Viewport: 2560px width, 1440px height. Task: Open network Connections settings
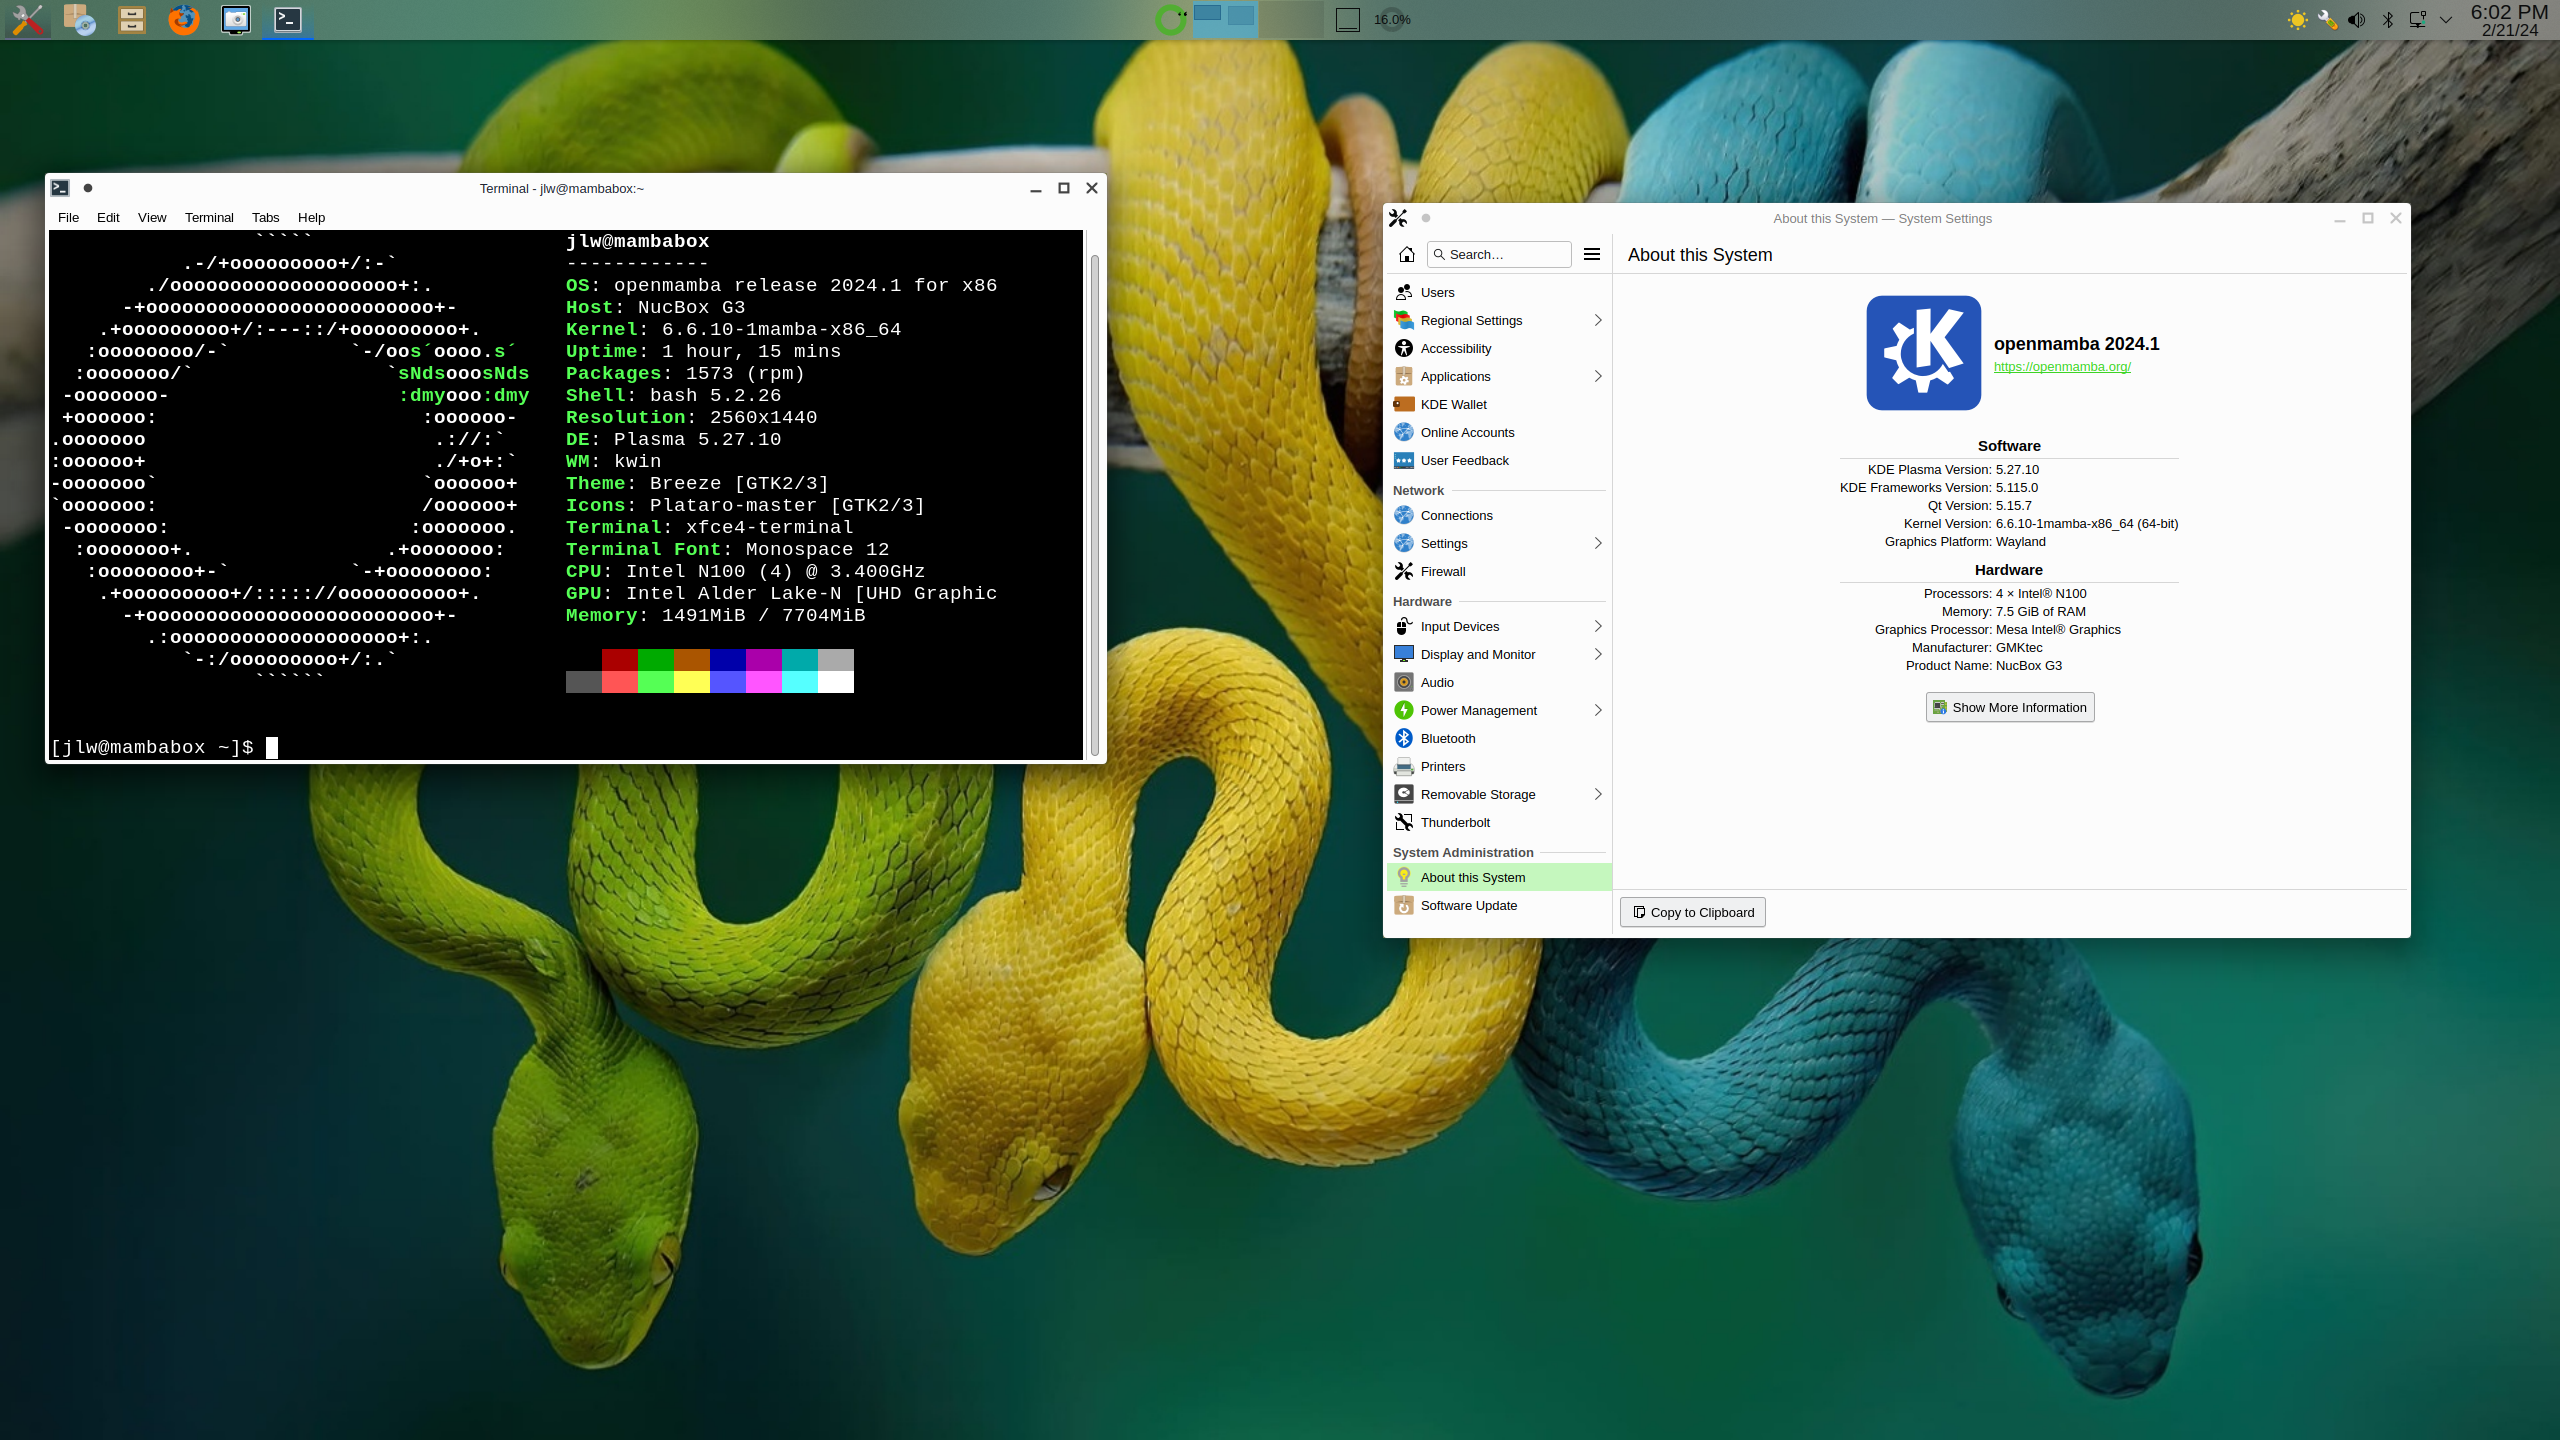click(x=1498, y=515)
